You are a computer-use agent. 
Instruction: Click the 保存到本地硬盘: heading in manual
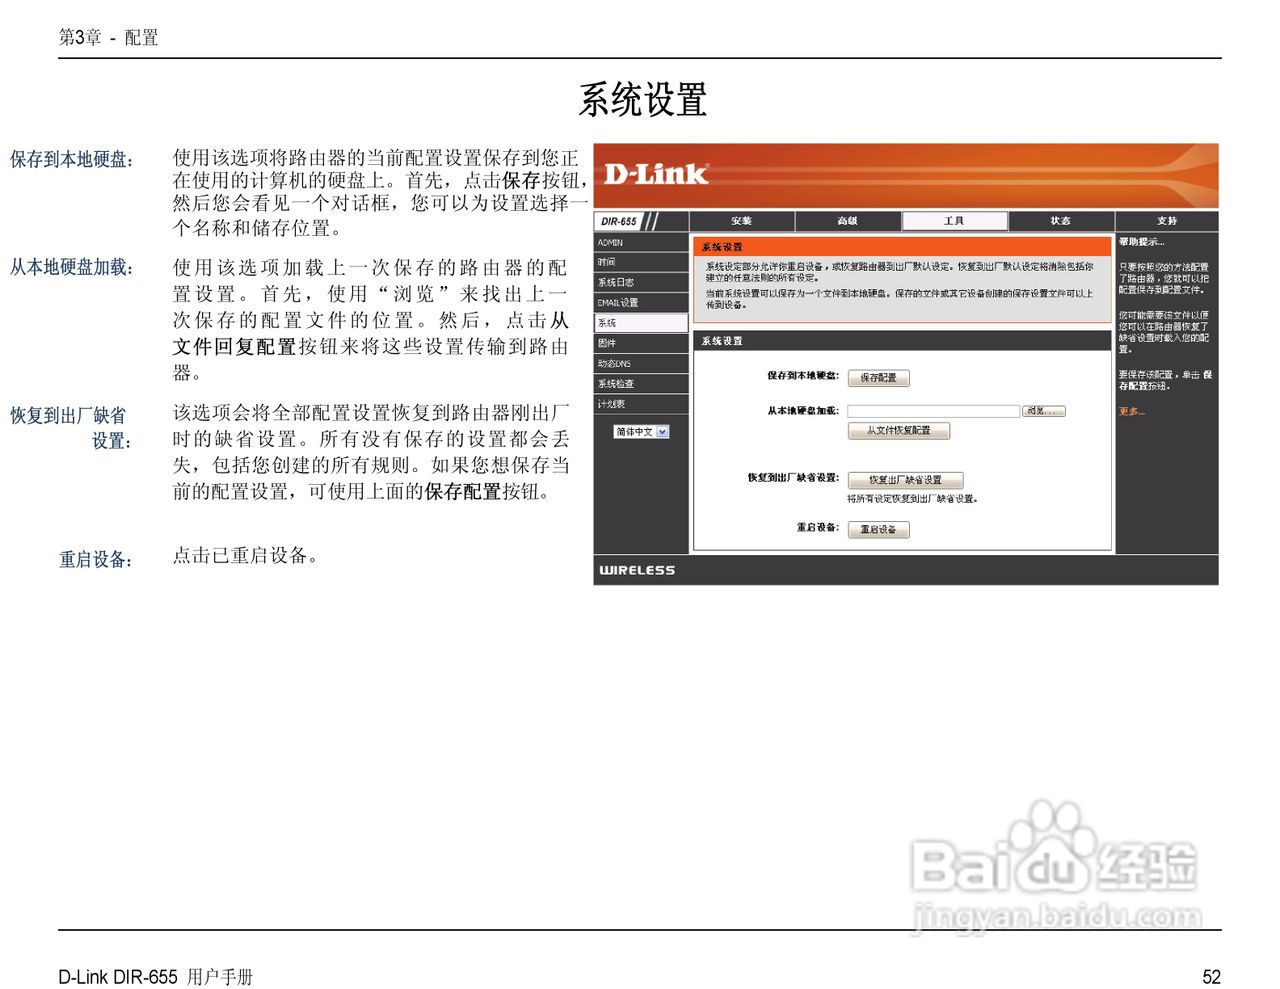click(72, 159)
